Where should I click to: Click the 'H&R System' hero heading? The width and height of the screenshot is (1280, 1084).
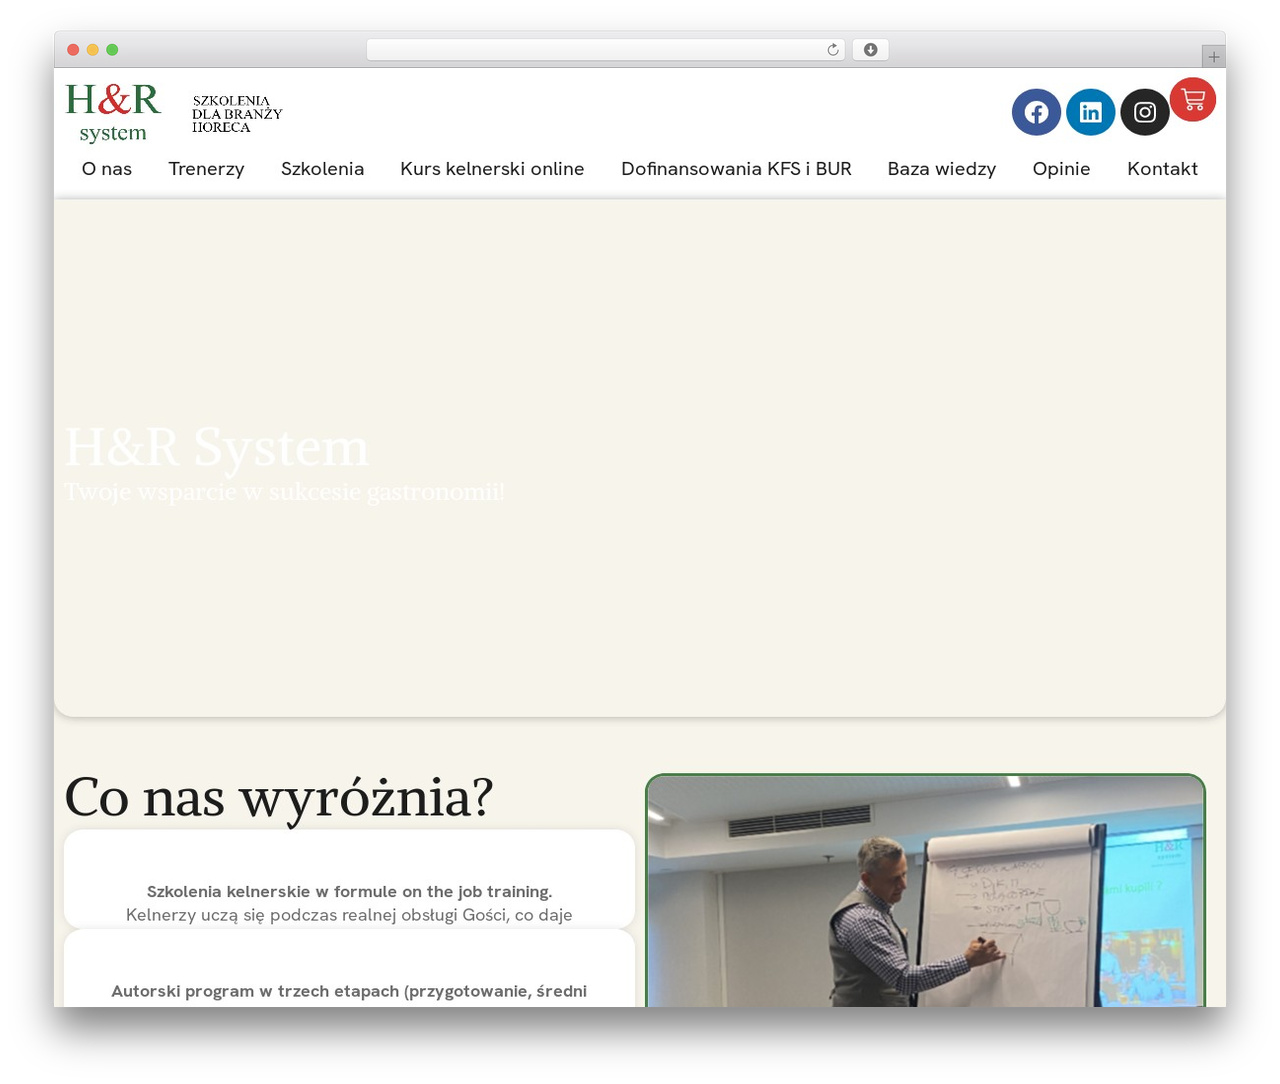(x=217, y=447)
